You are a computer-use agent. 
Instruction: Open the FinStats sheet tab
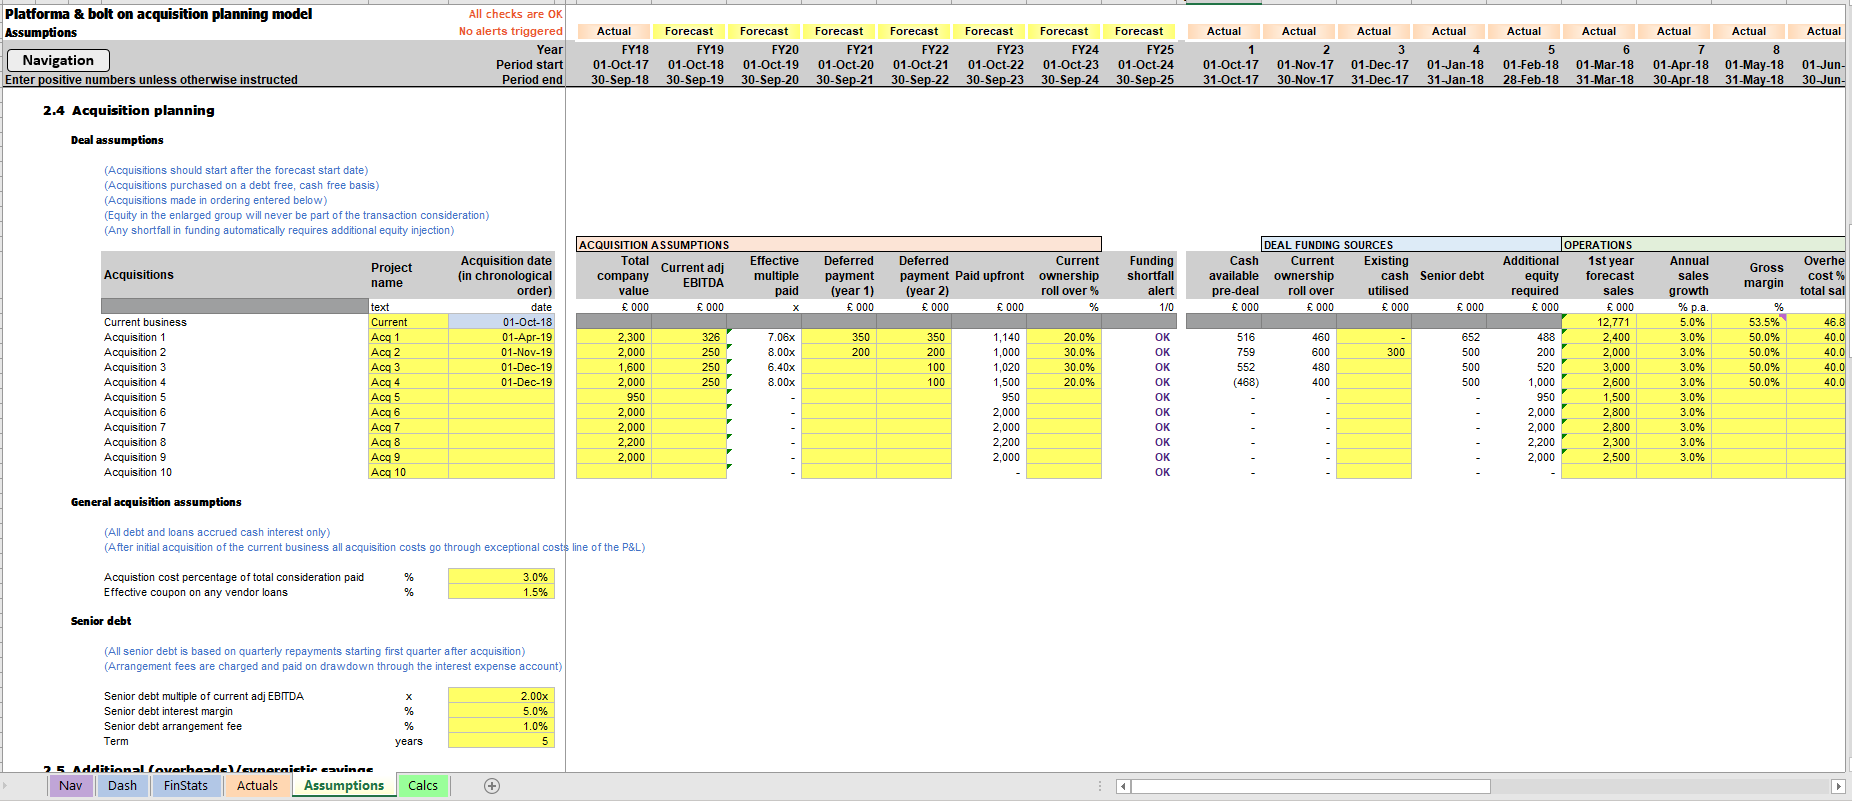point(186,786)
